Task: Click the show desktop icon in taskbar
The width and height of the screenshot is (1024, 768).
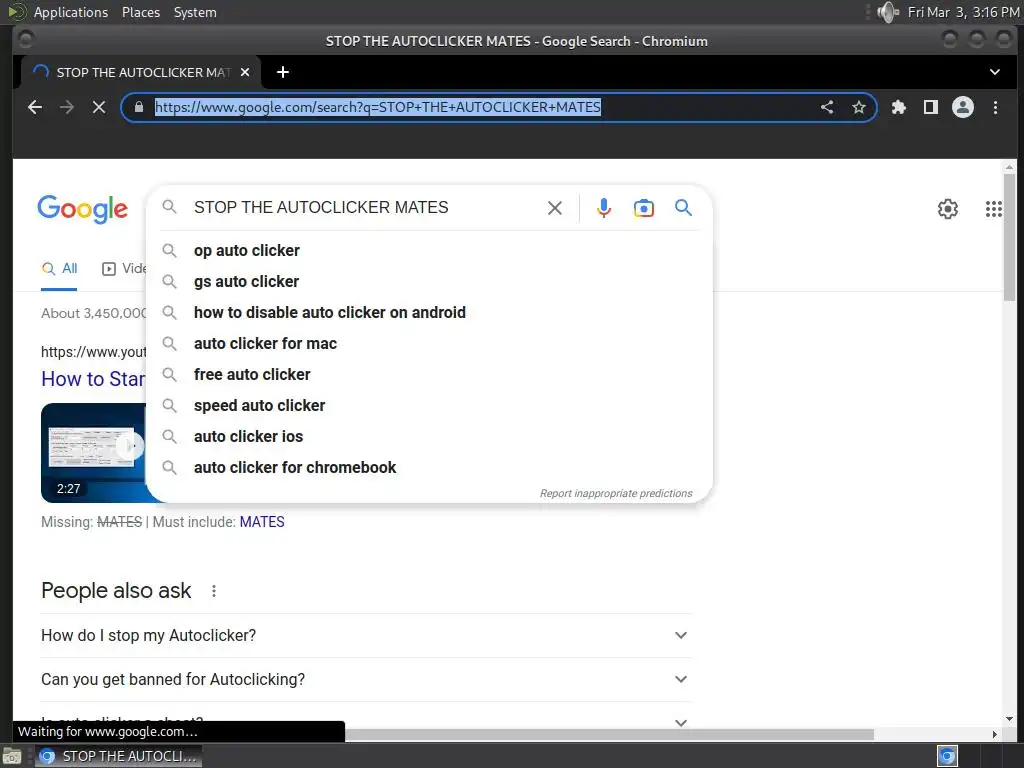Action: tap(12, 756)
